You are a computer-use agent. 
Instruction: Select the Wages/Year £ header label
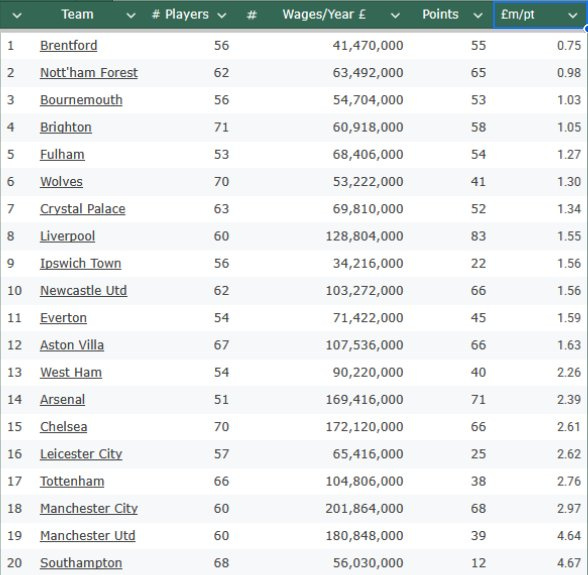(x=324, y=14)
